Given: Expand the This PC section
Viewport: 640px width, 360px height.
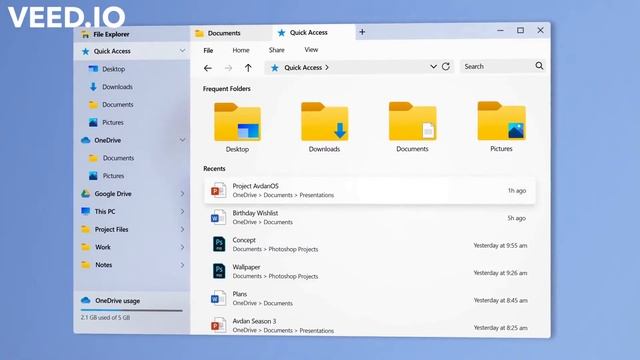Looking at the screenshot, I should [182, 211].
